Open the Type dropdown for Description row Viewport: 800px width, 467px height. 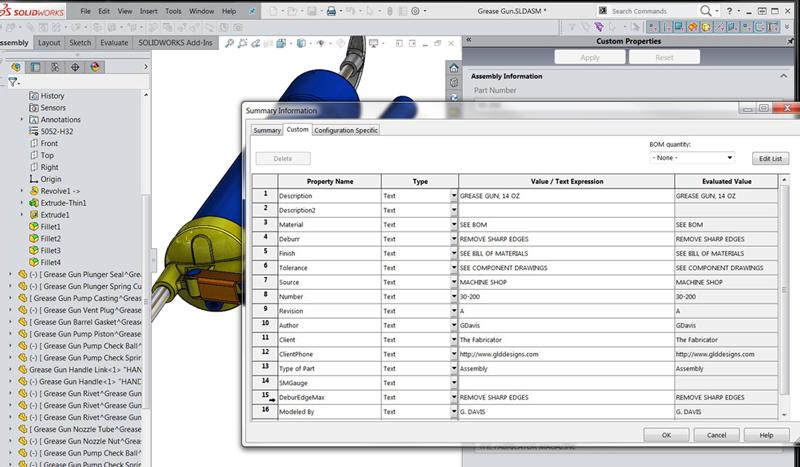click(454, 196)
